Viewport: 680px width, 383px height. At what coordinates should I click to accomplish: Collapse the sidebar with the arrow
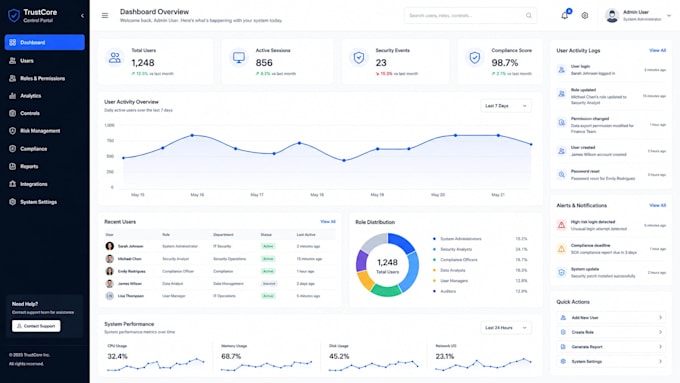(x=82, y=16)
